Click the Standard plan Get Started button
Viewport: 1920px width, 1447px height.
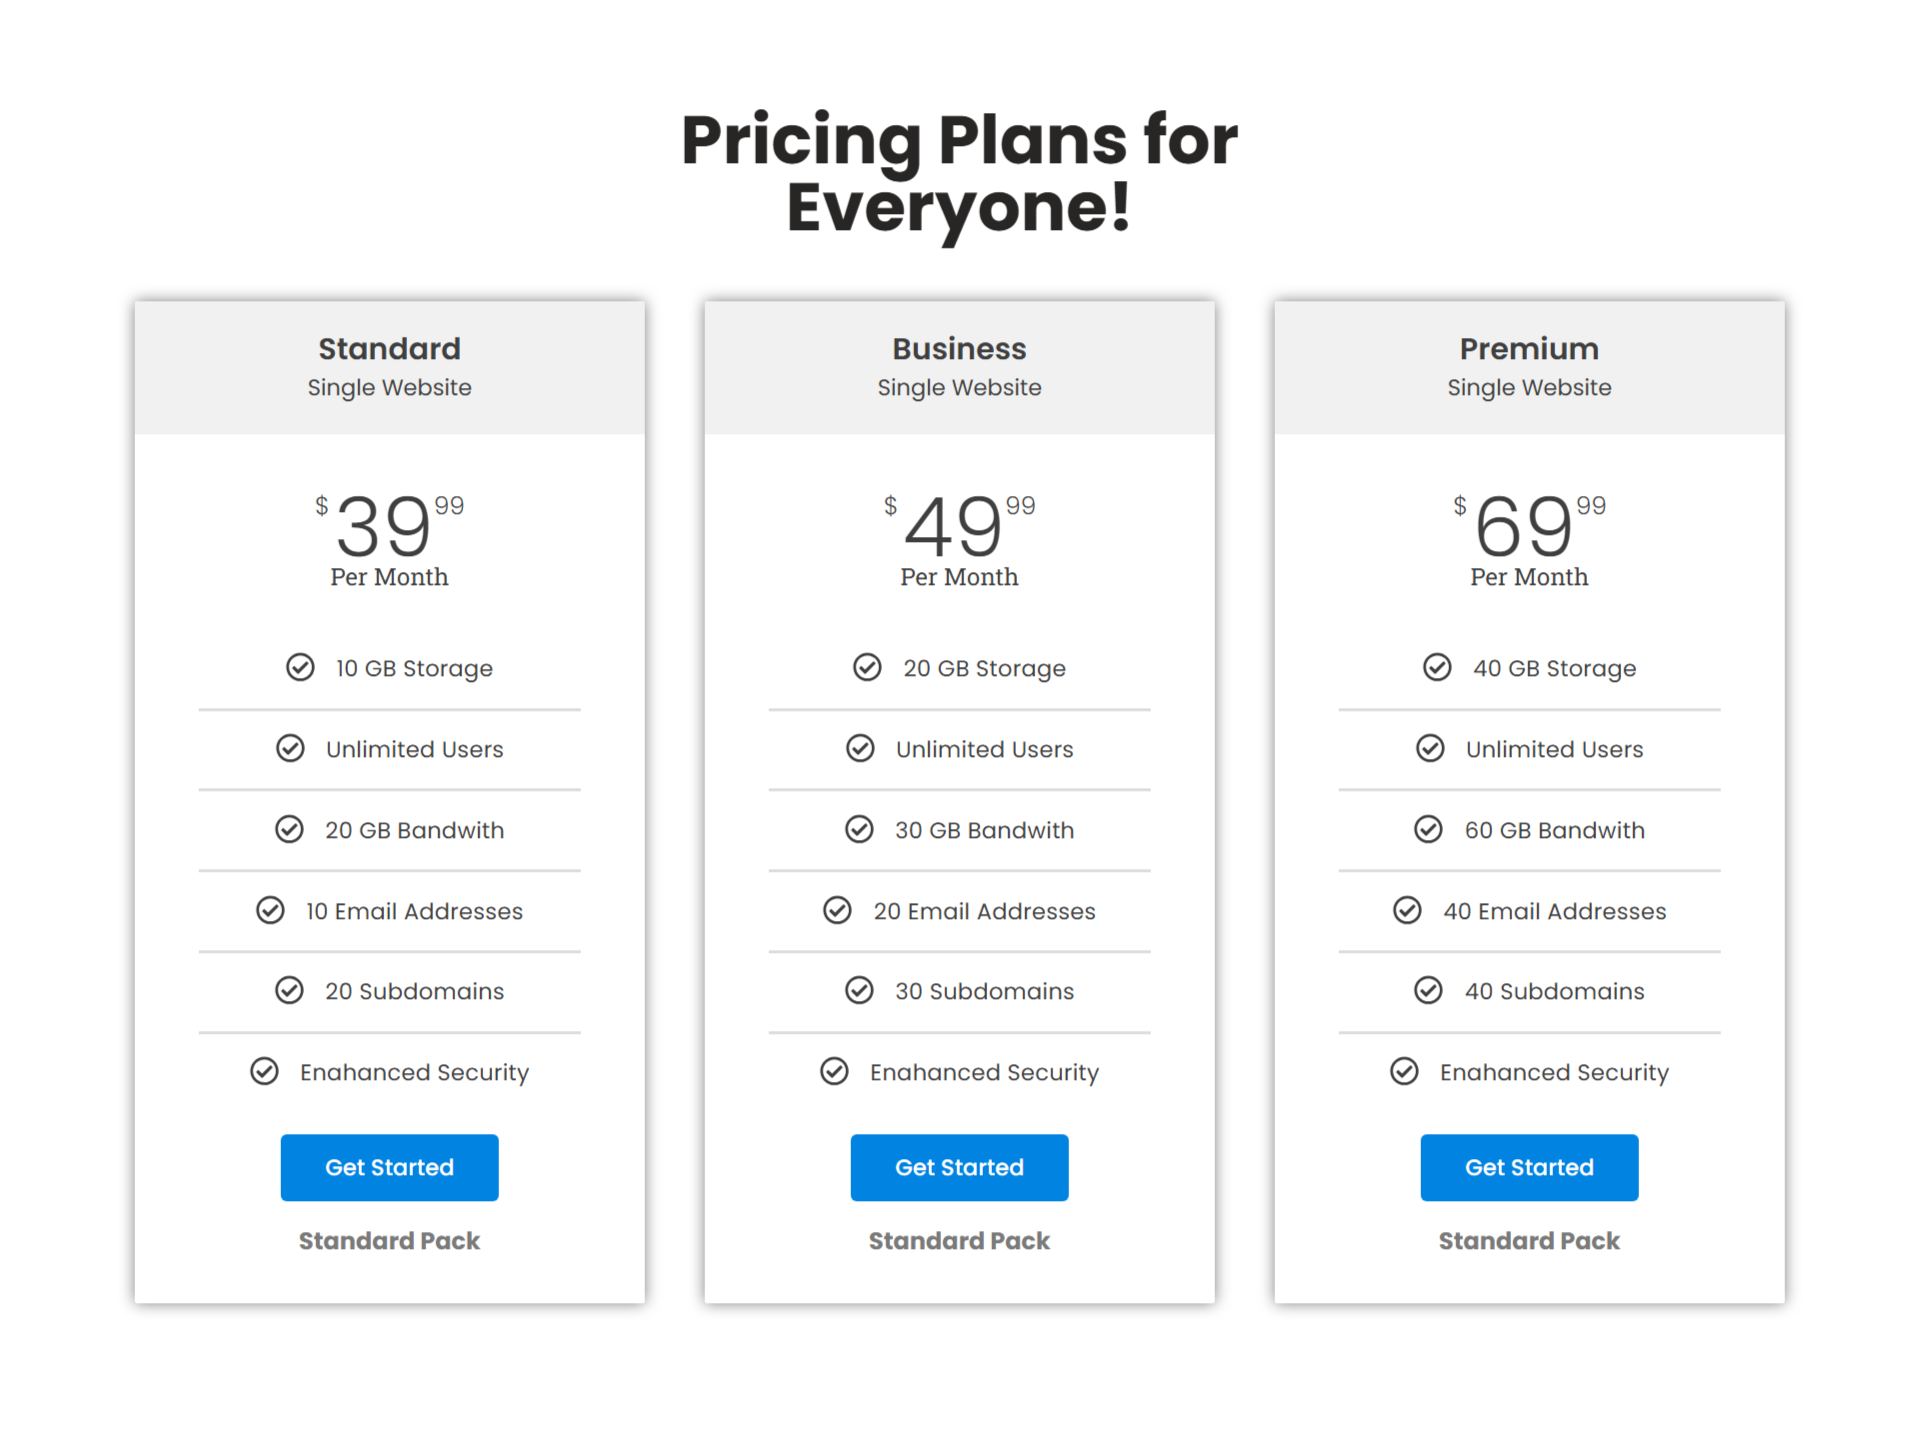389,1167
